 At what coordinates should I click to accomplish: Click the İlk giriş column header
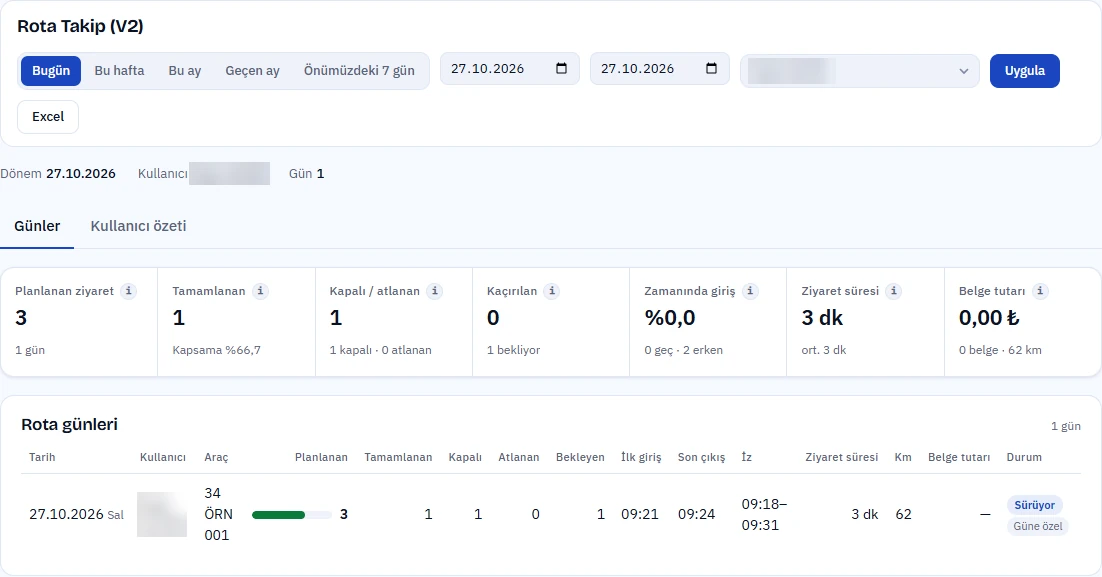(641, 458)
